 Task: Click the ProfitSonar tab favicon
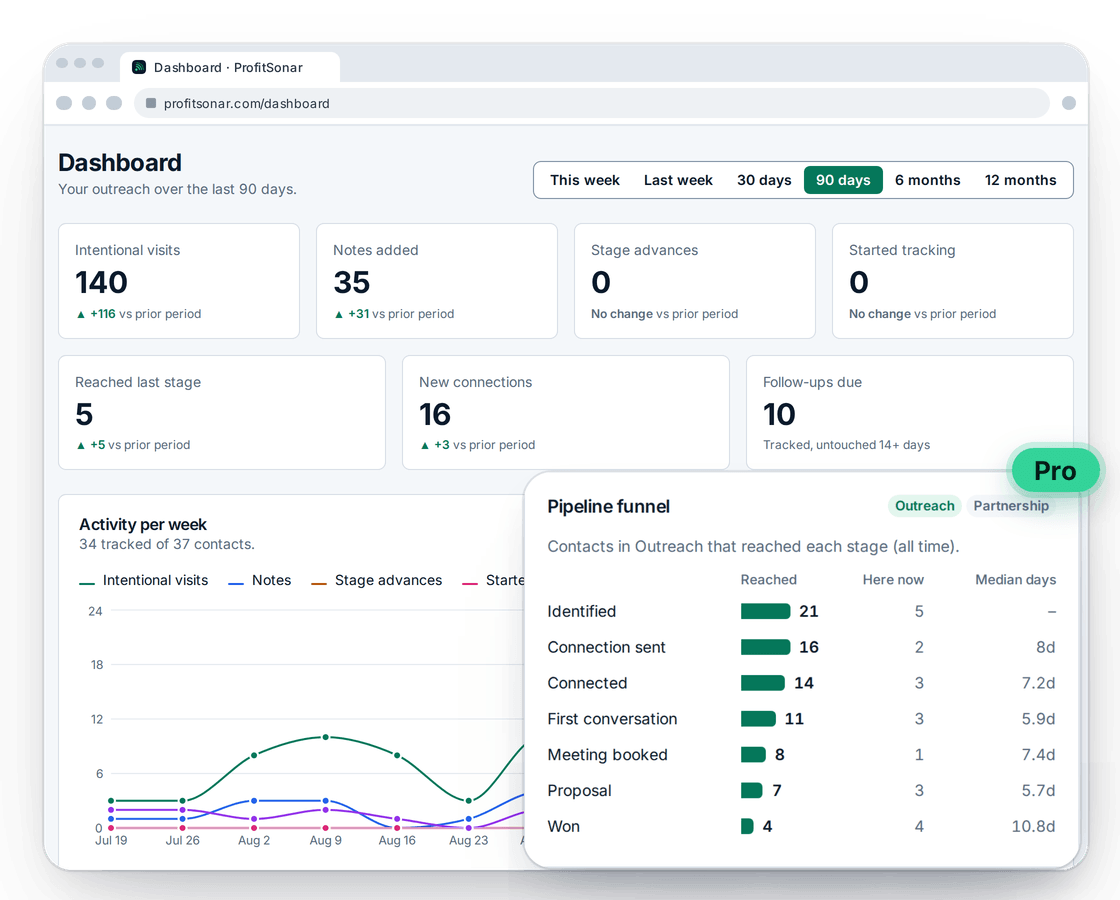pos(139,67)
